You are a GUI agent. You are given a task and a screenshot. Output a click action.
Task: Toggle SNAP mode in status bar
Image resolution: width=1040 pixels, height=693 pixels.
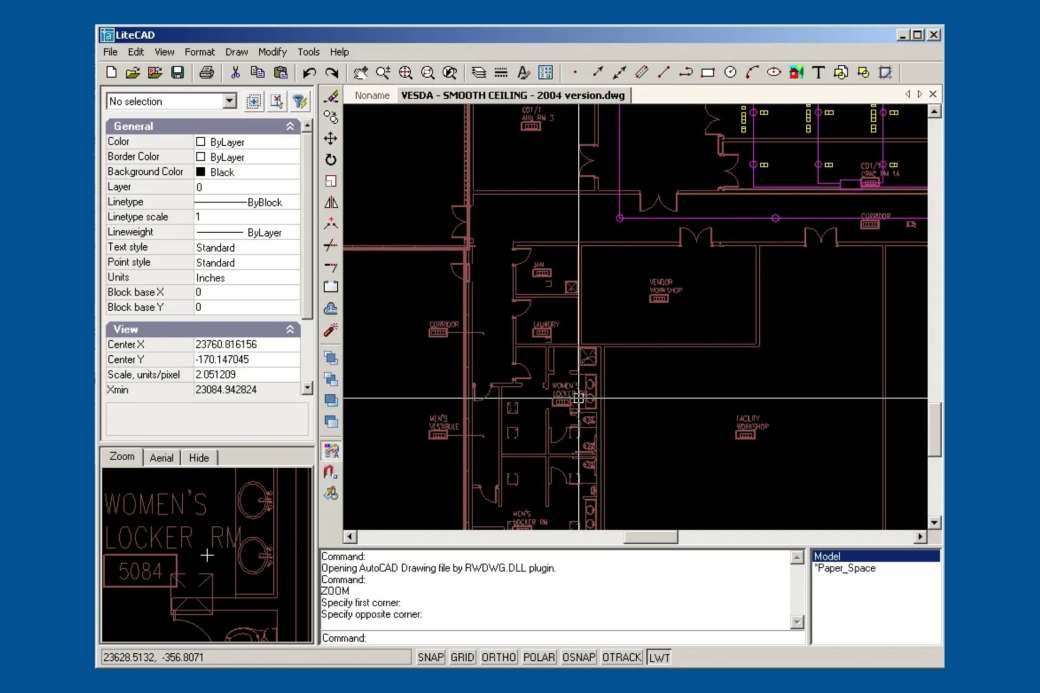(430, 657)
